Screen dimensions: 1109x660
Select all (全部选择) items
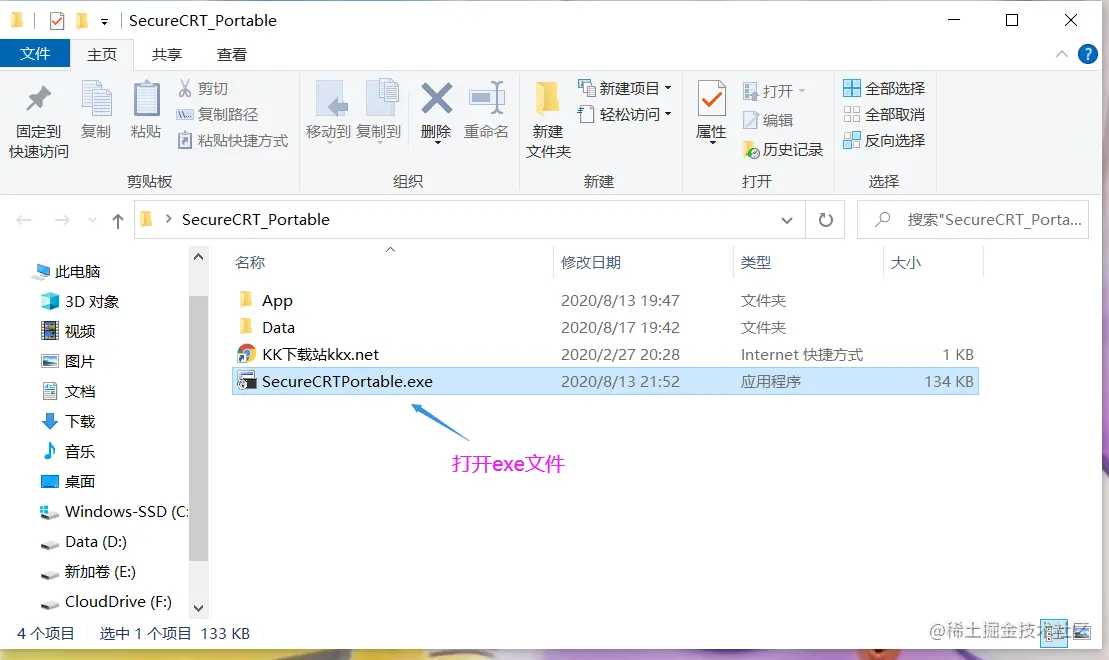pos(884,88)
